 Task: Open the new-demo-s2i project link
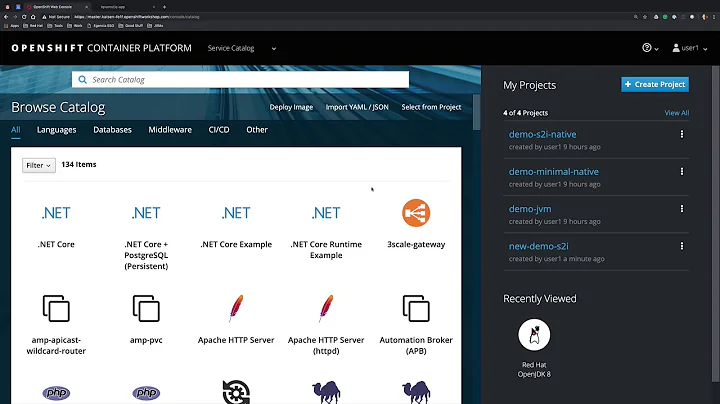tap(538, 246)
